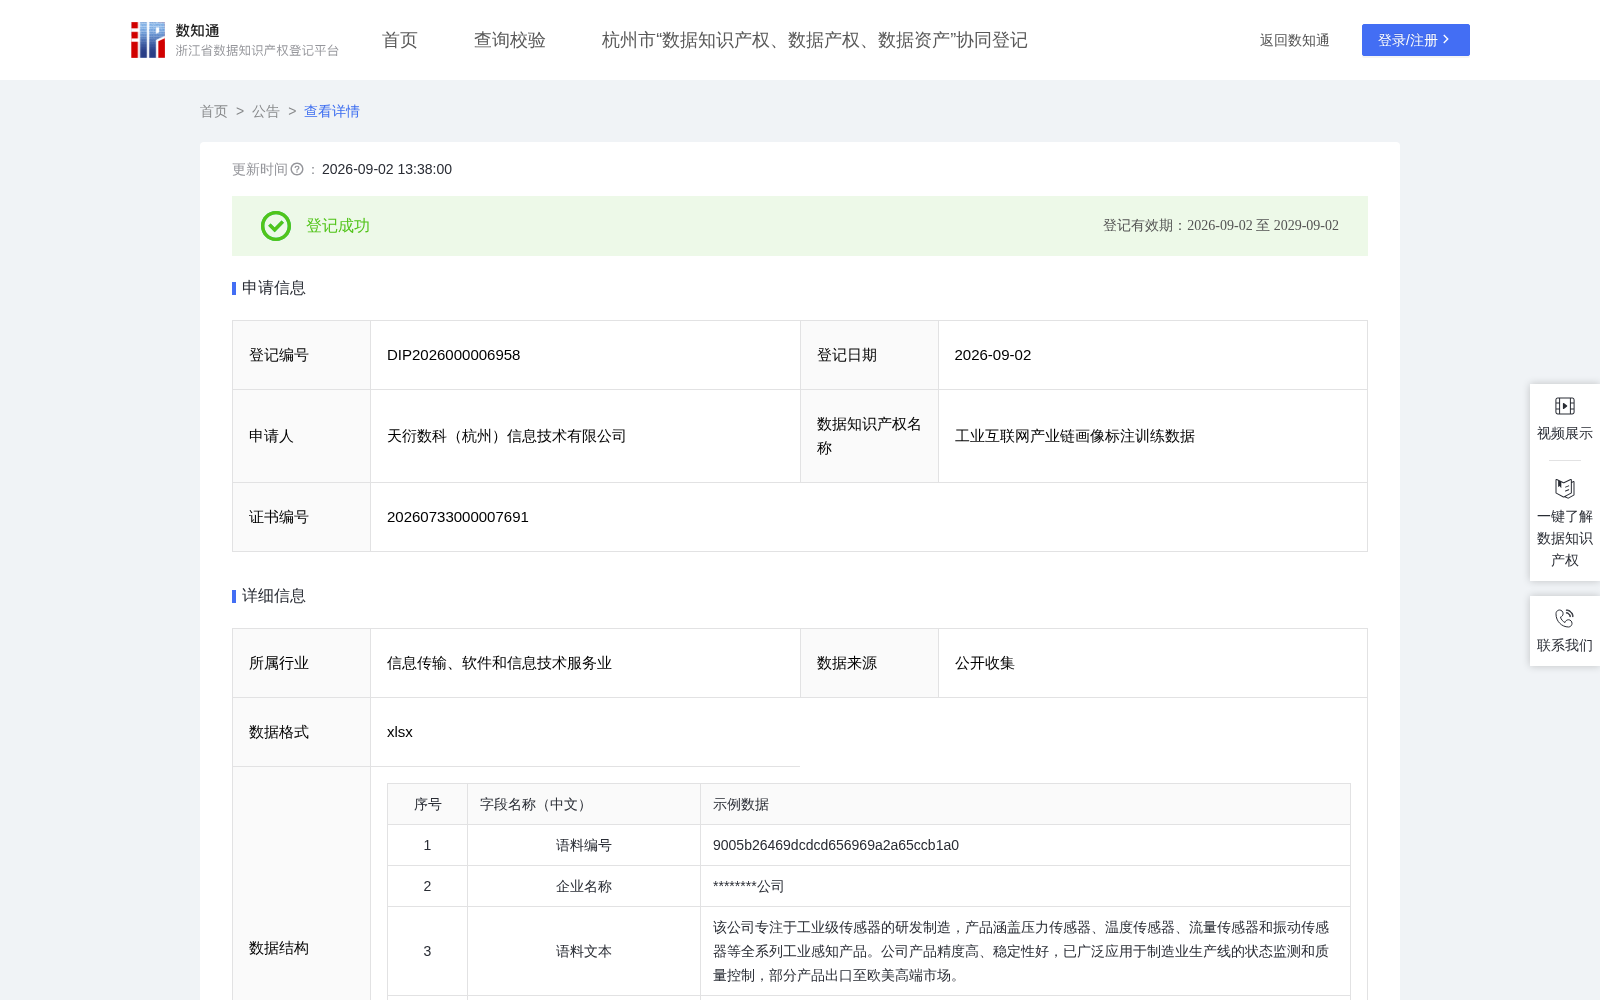
Task: Select registration number DIP2026000006958
Action: coord(454,355)
